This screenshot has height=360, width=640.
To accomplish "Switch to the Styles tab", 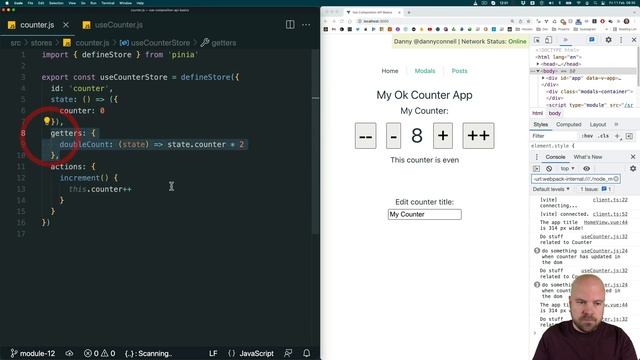I will coord(540,124).
